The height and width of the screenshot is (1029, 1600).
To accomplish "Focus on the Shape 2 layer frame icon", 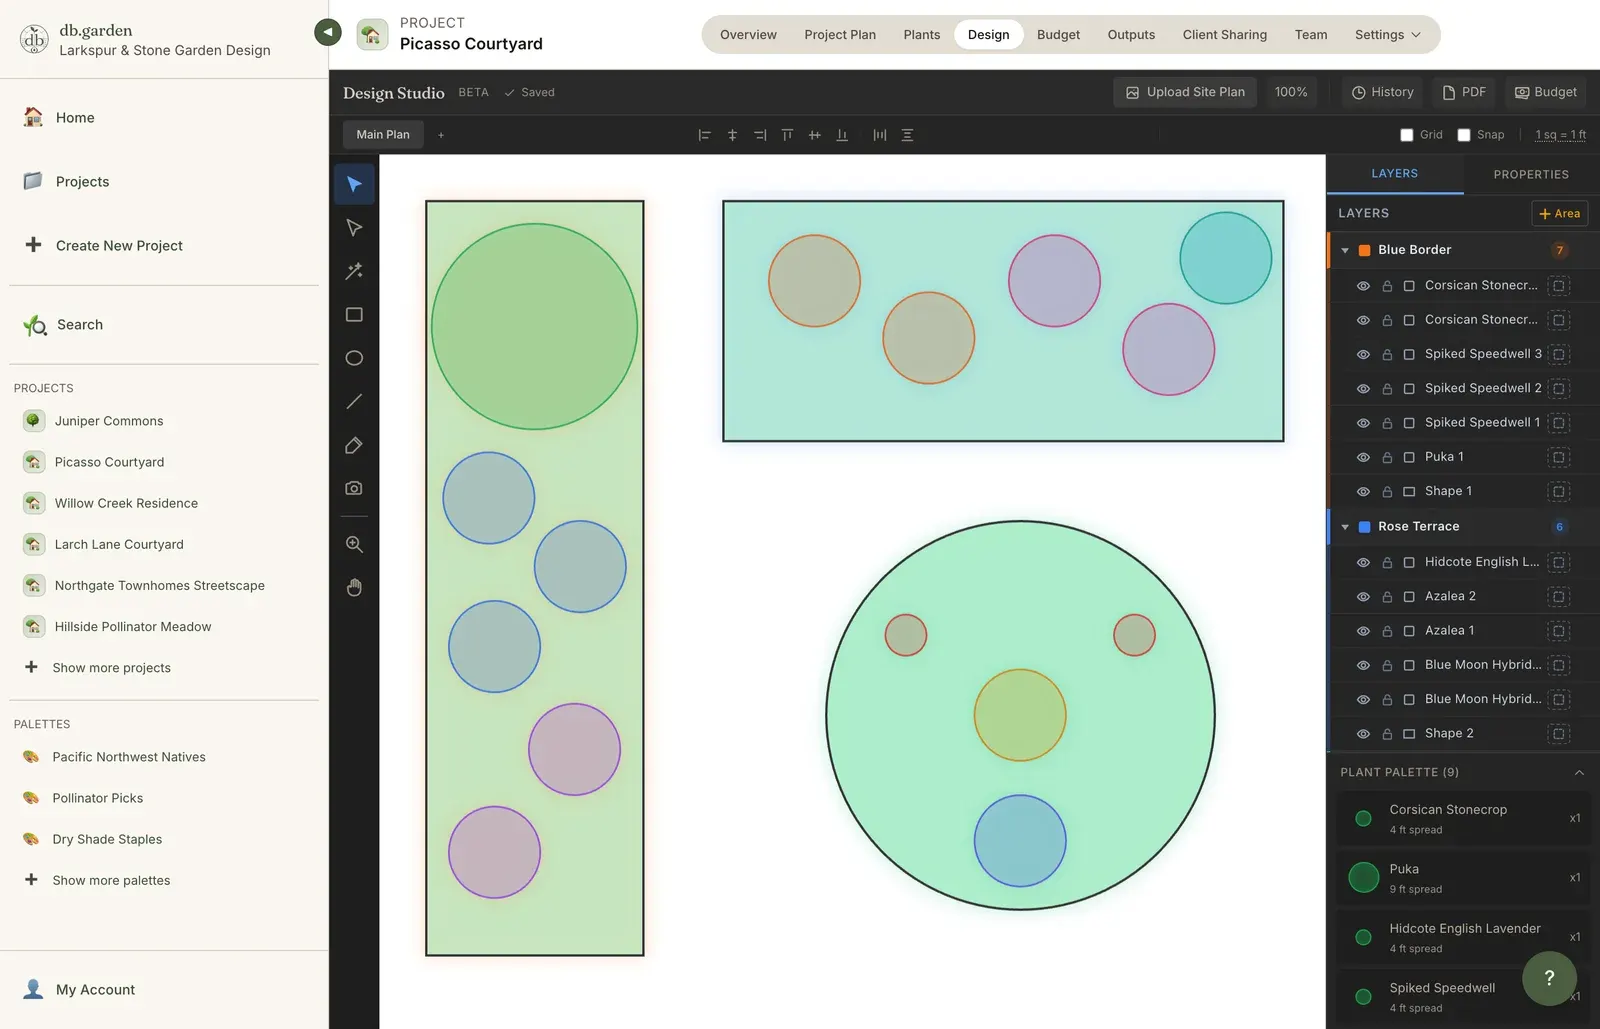I will pyautogui.click(x=1558, y=734).
